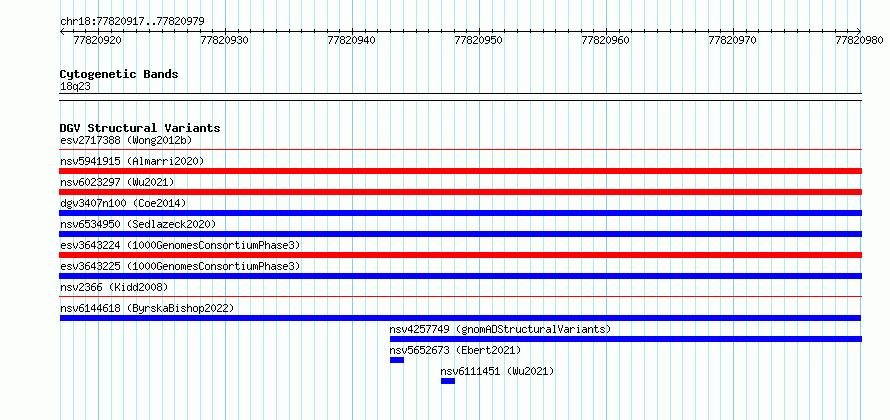Click the dgv3407n100 blue variant bar
The height and width of the screenshot is (420, 890).
tap(461, 213)
